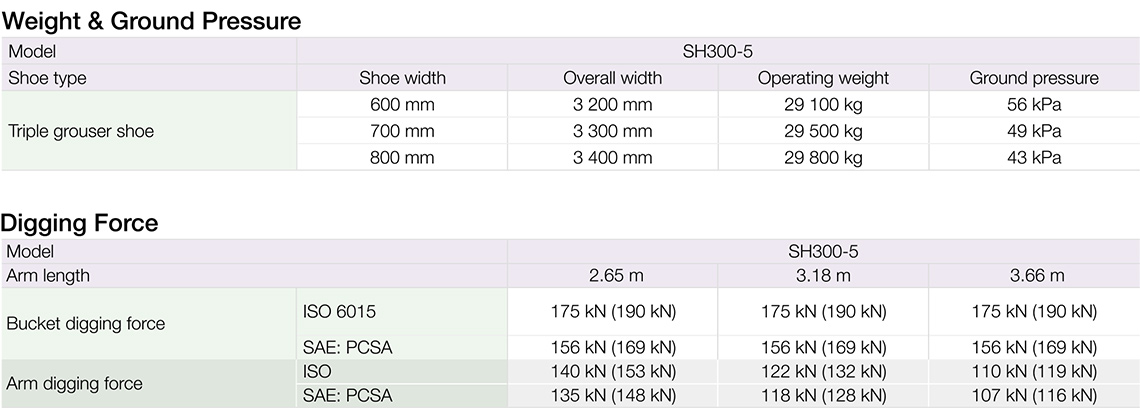Click the 56 kPa ground pressure value
Screen dimensions: 1140x408
click(1034, 105)
